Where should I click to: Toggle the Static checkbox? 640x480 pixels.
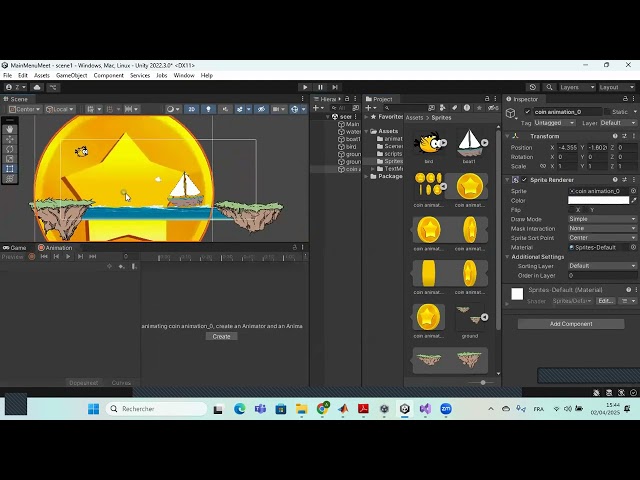tap(607, 112)
